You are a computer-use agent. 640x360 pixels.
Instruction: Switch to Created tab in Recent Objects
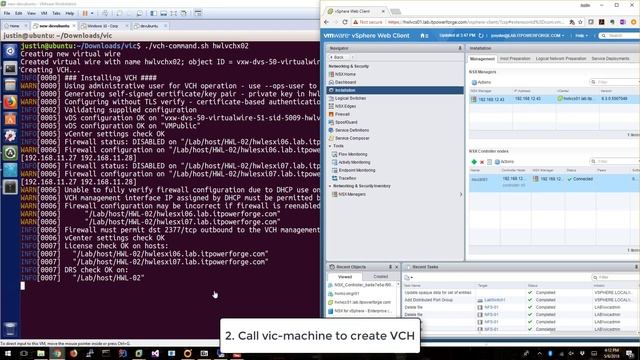(380, 277)
